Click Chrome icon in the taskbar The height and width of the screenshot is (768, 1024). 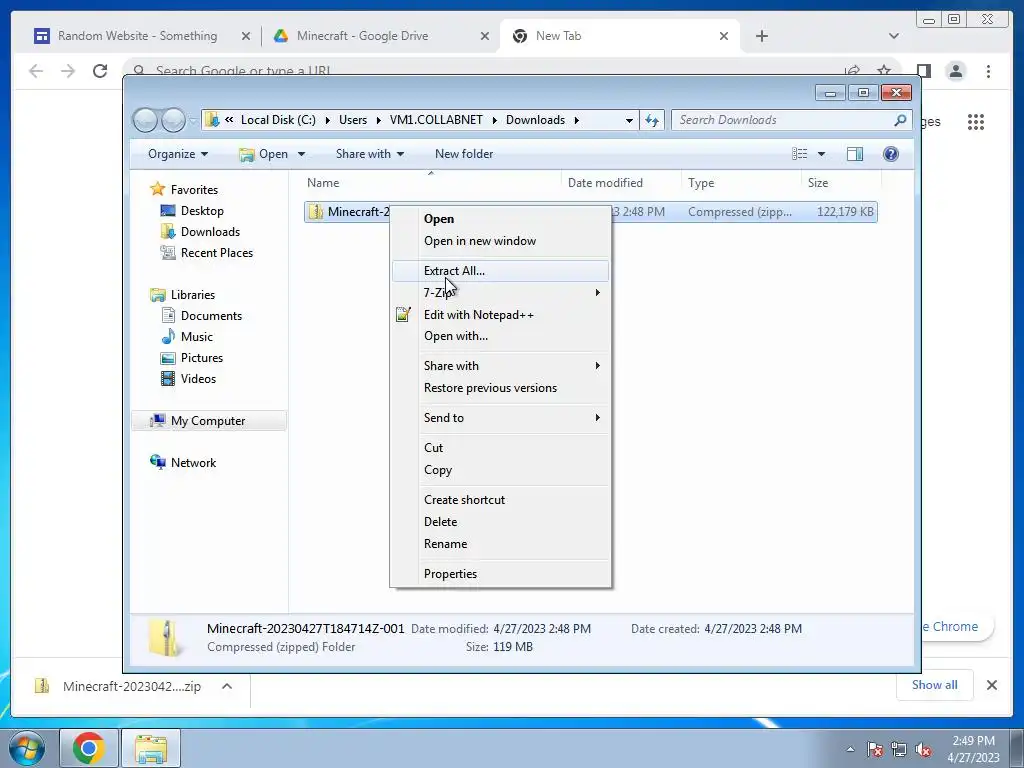coord(89,748)
